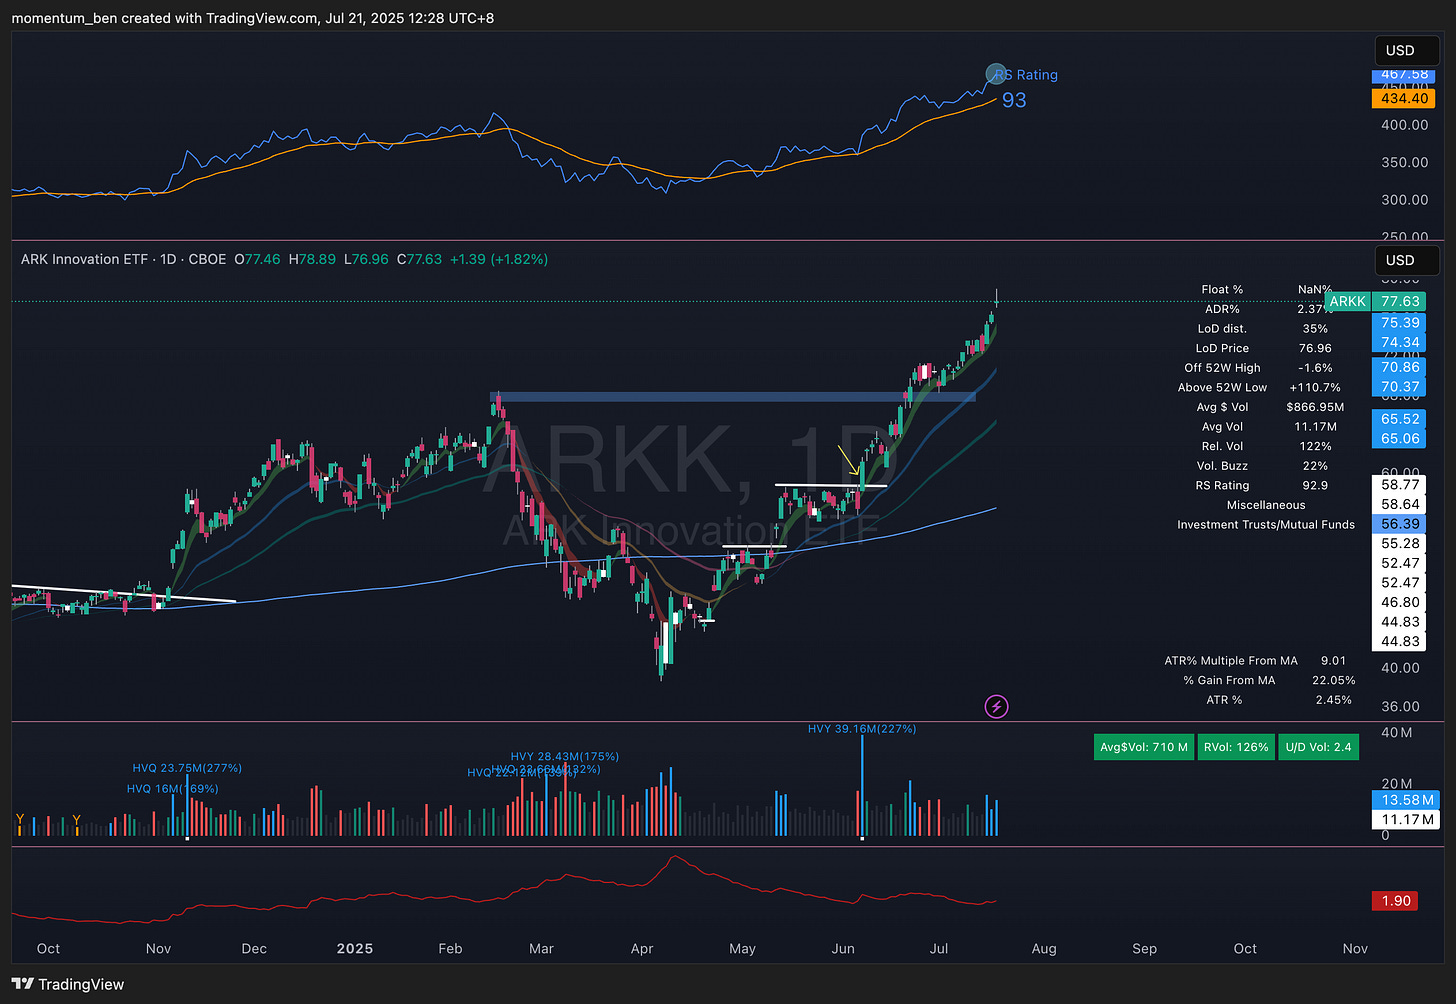This screenshot has width=1456, height=1004.
Task: Click the HVY 28.43M(175%) volume annotation
Action: [564, 756]
